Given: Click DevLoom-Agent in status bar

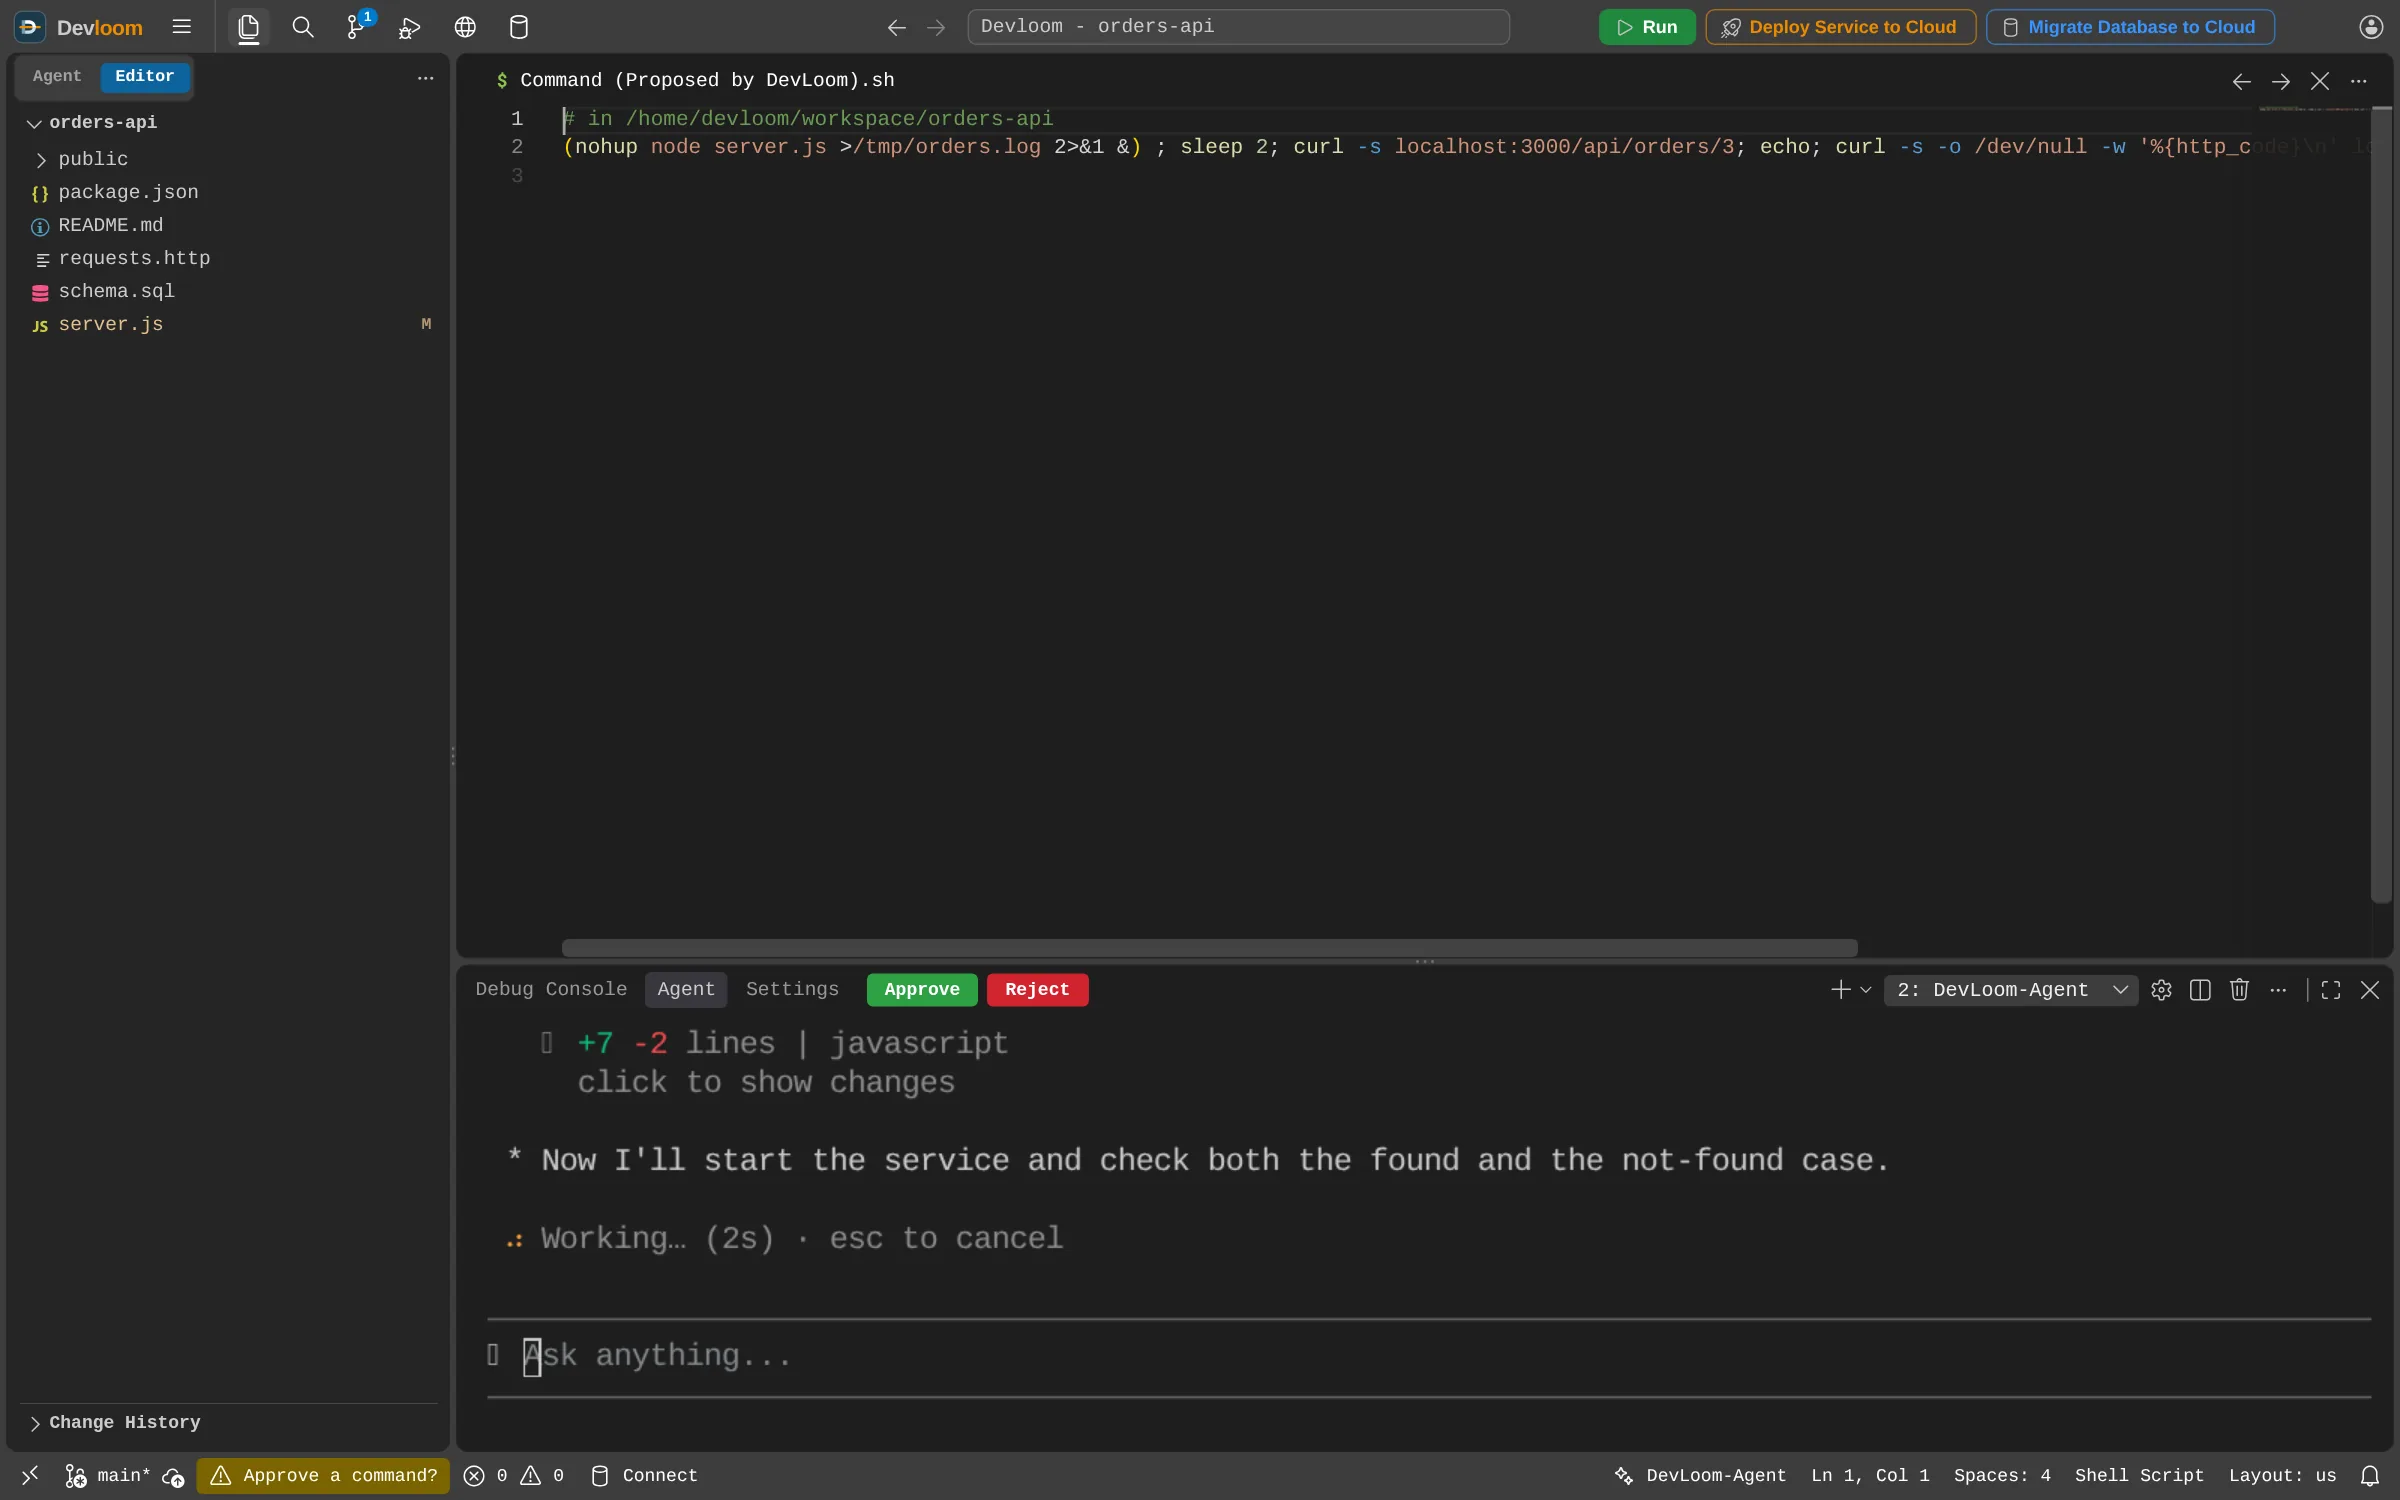Looking at the screenshot, I should (x=1700, y=1476).
